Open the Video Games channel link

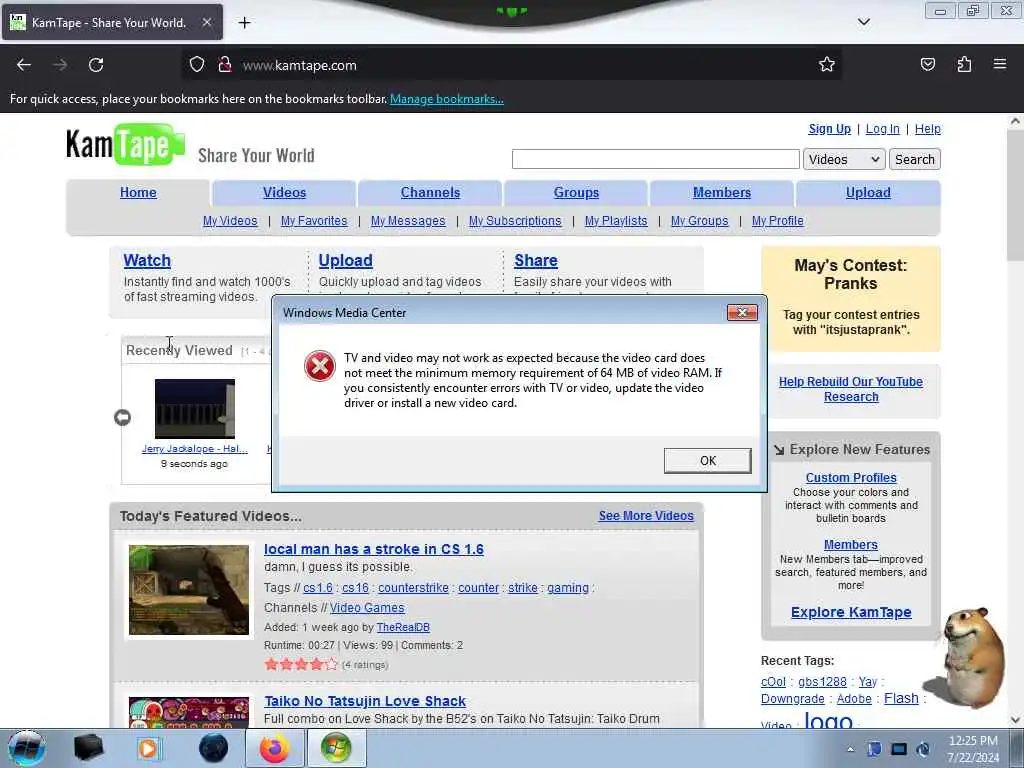click(367, 607)
